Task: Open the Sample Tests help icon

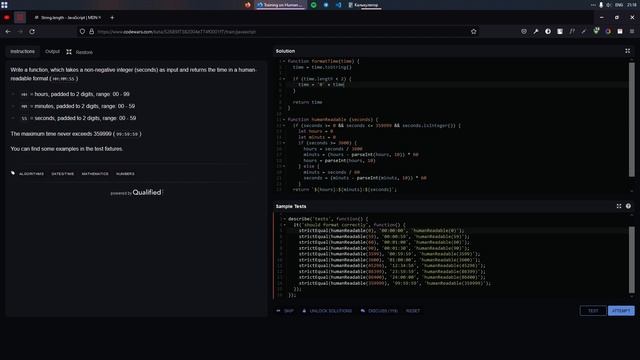Action: [x=628, y=206]
